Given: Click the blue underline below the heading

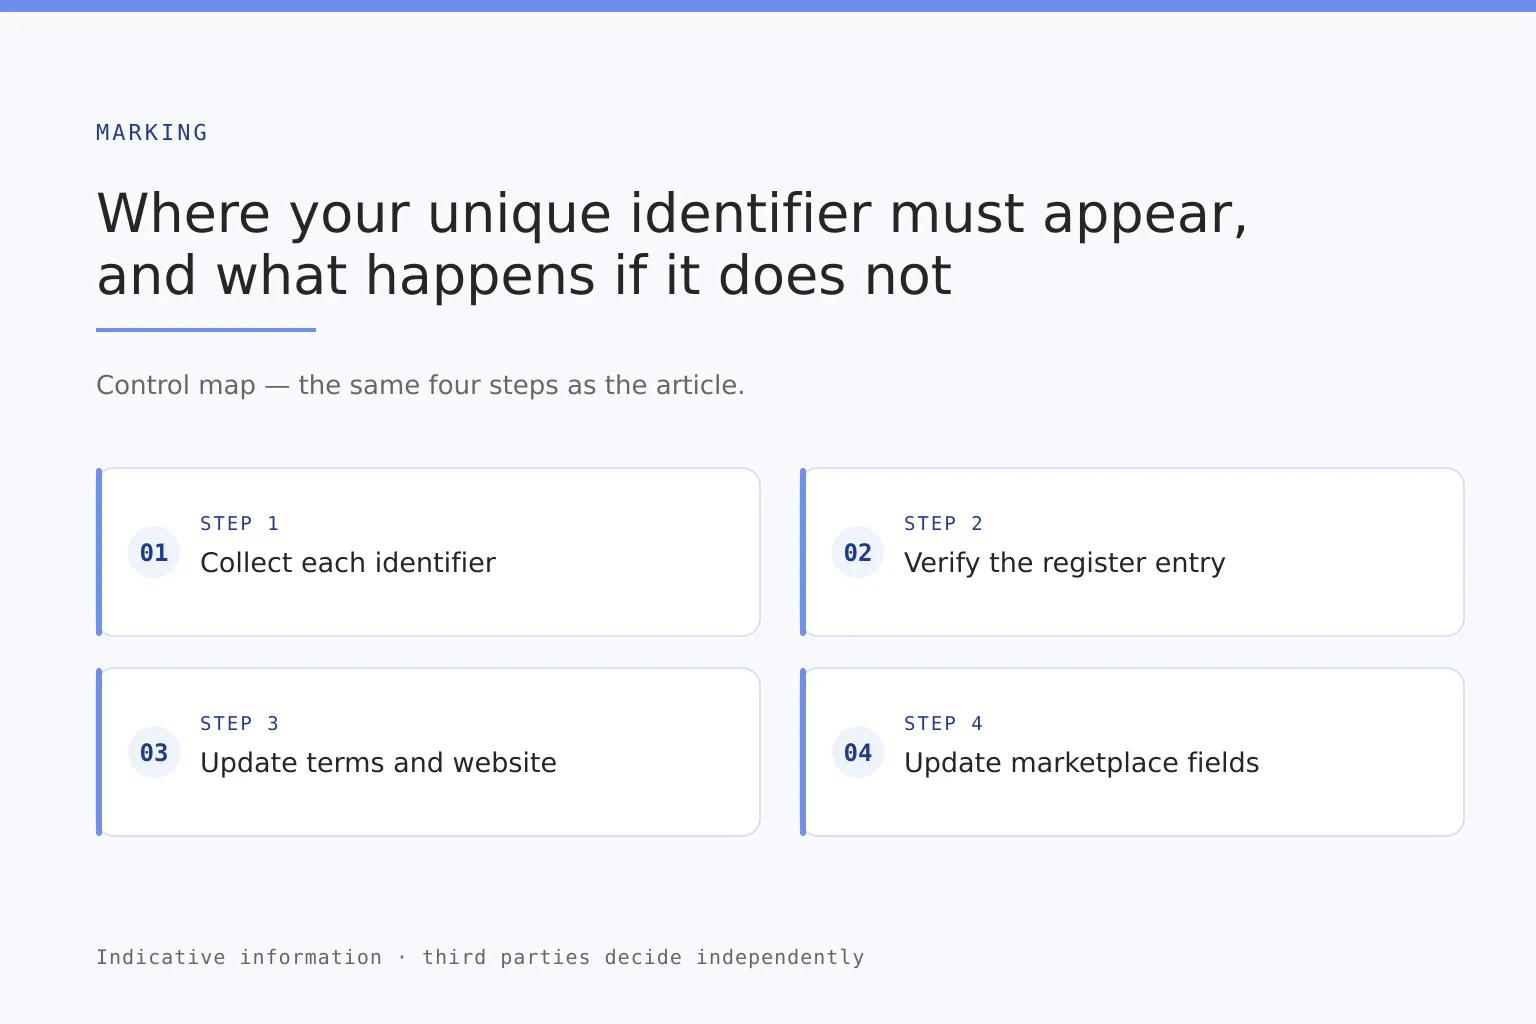Looking at the screenshot, I should [x=206, y=330].
